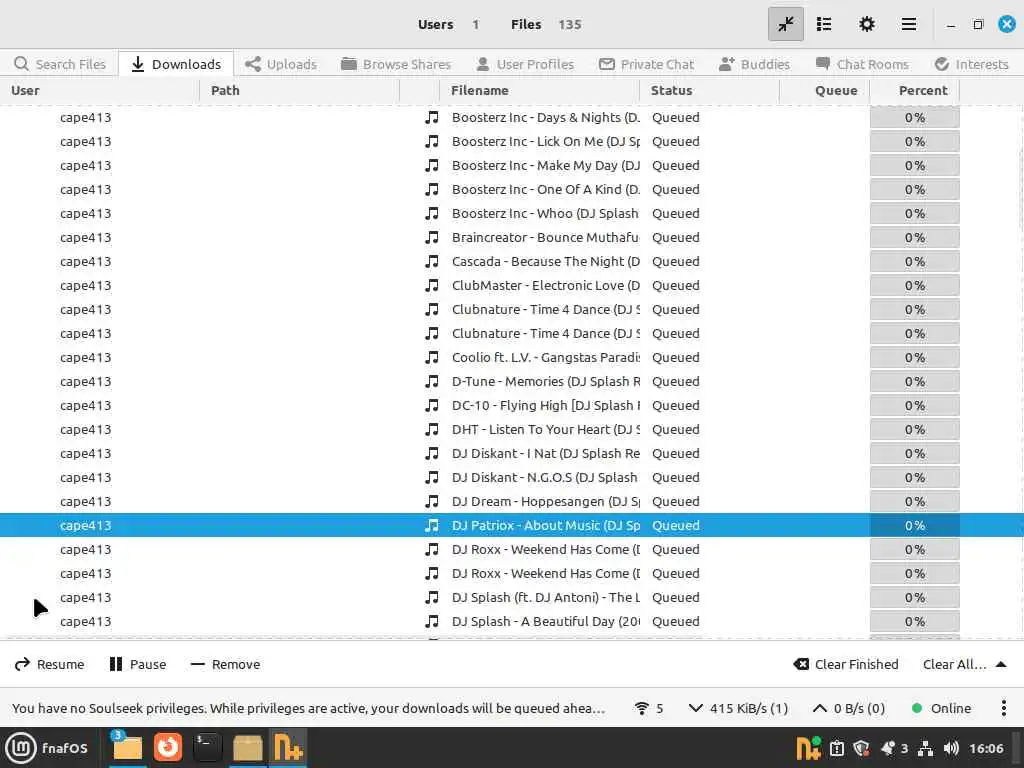This screenshot has width=1024, height=768.
Task: Open preferences gear icon
Action: pos(867,24)
